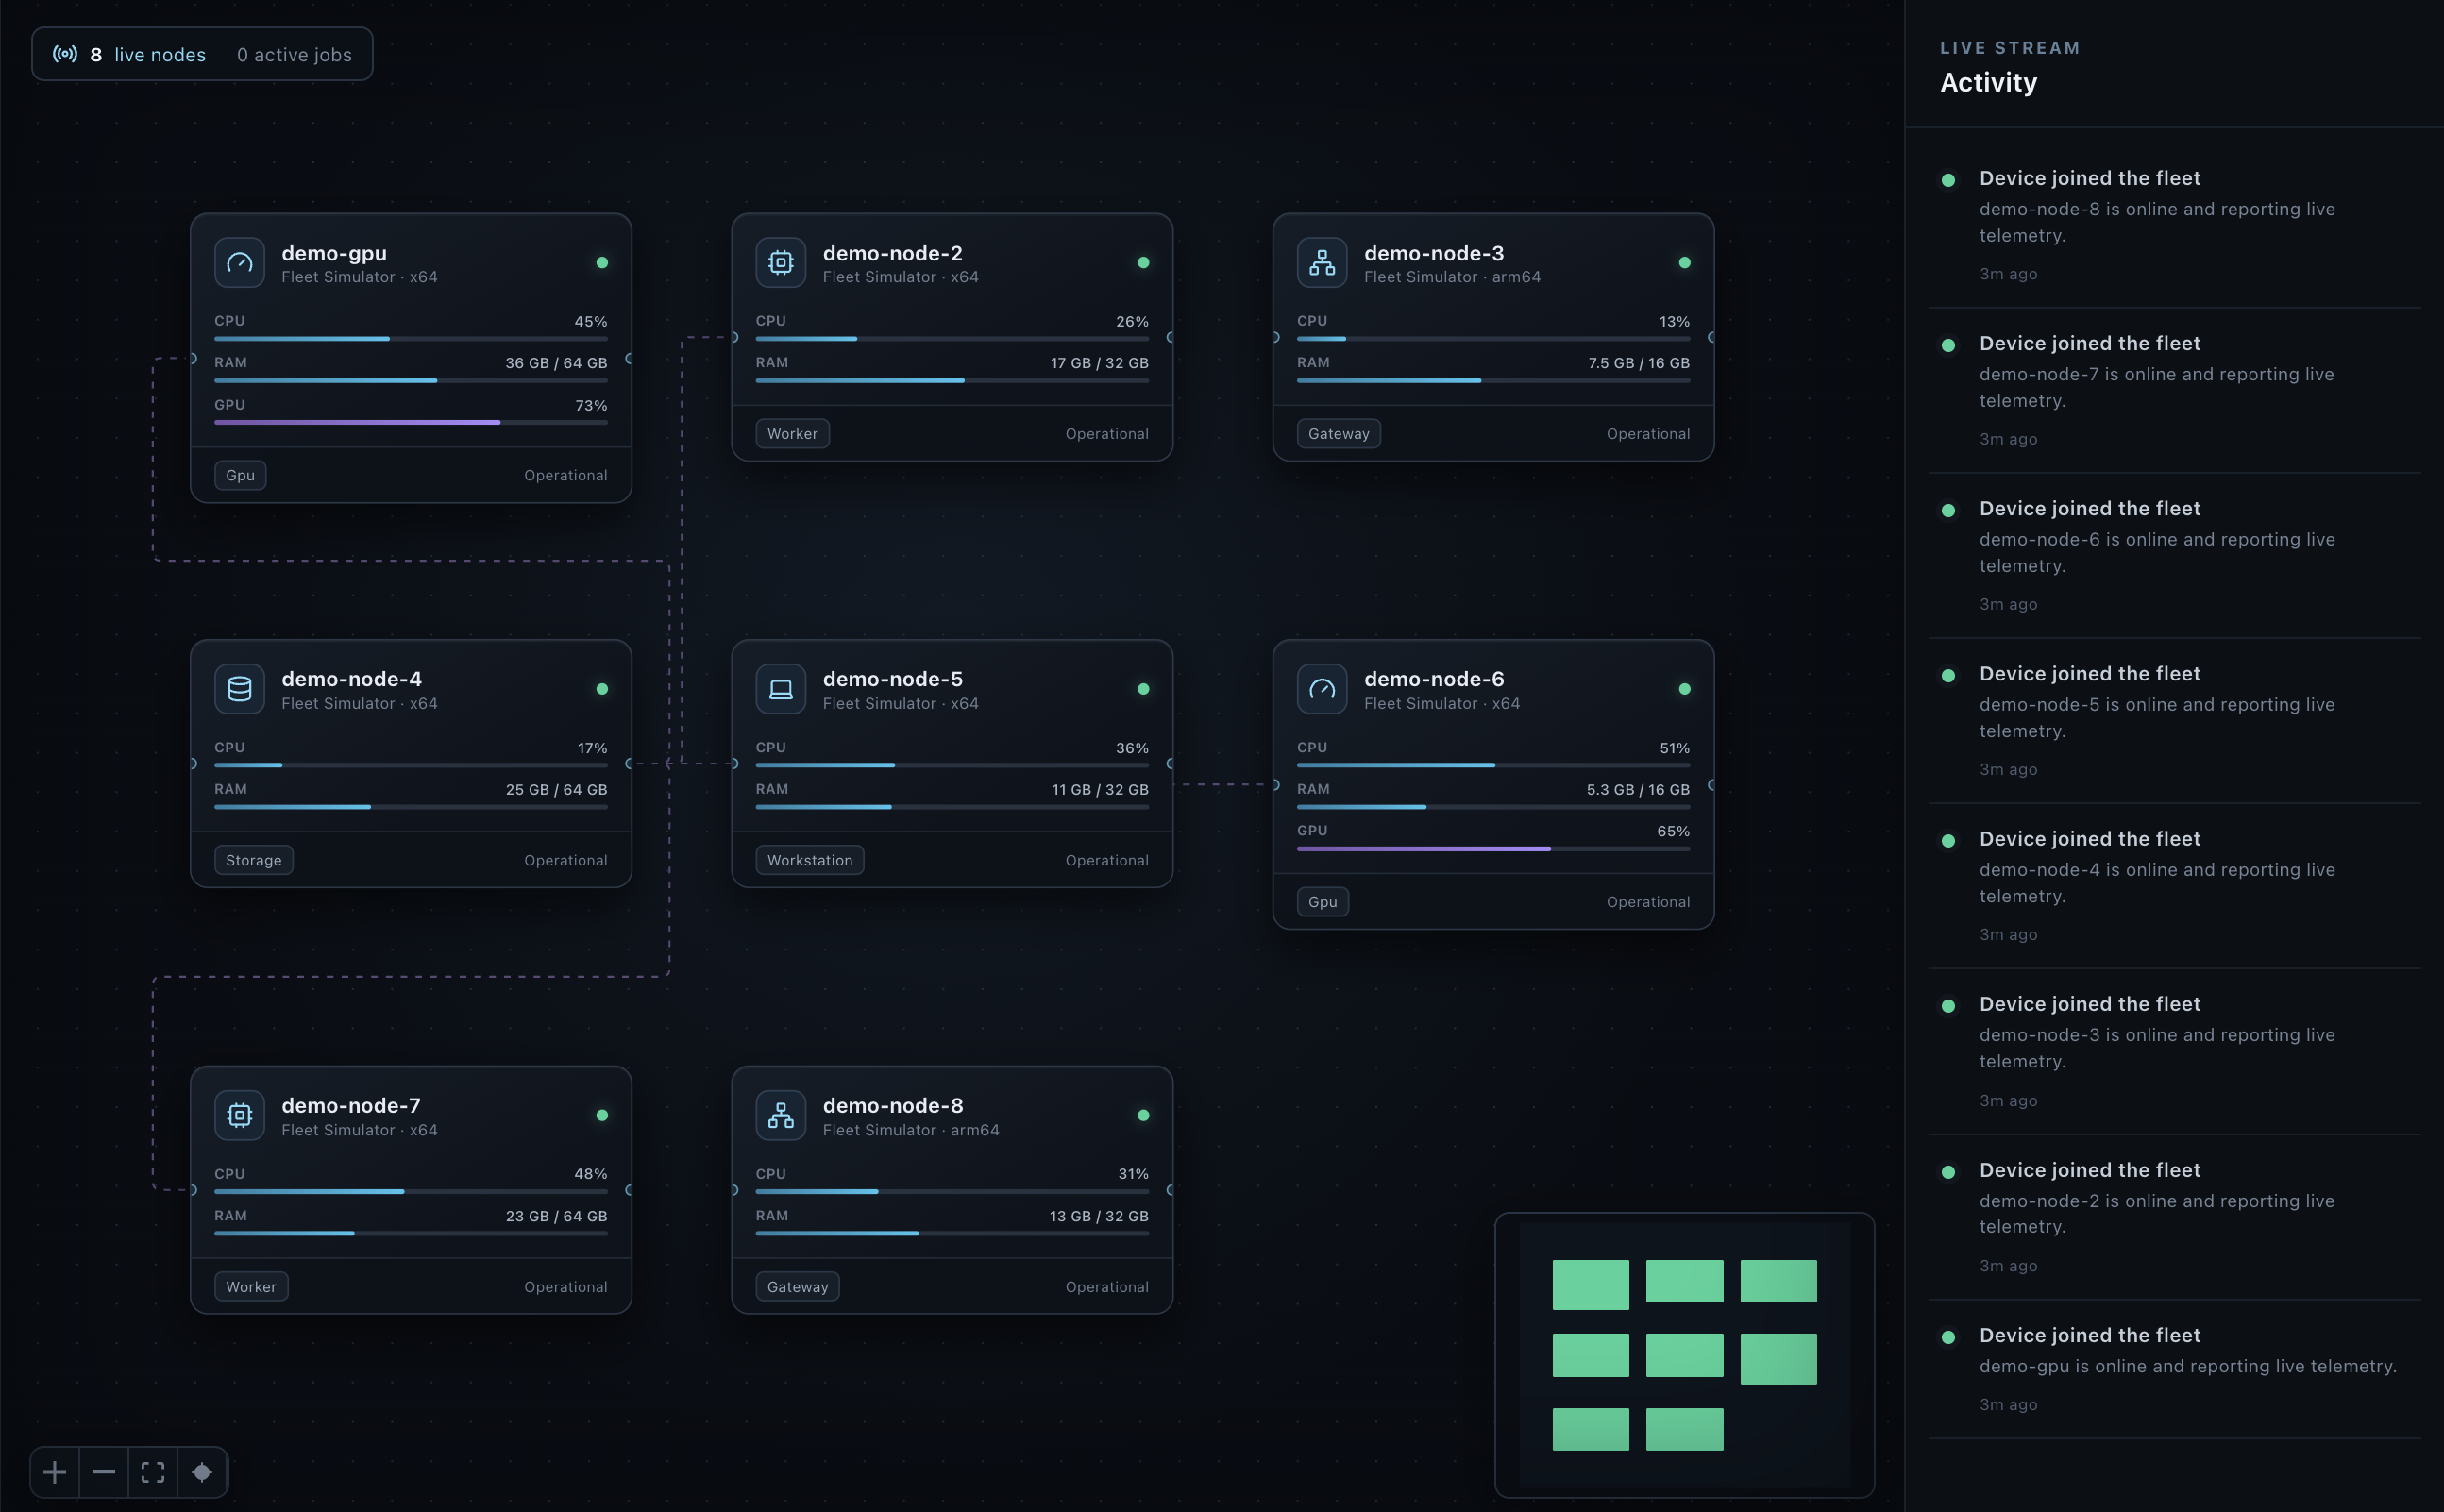Click the '0 active jobs' counter
This screenshot has height=1512, width=2444.
(x=294, y=55)
